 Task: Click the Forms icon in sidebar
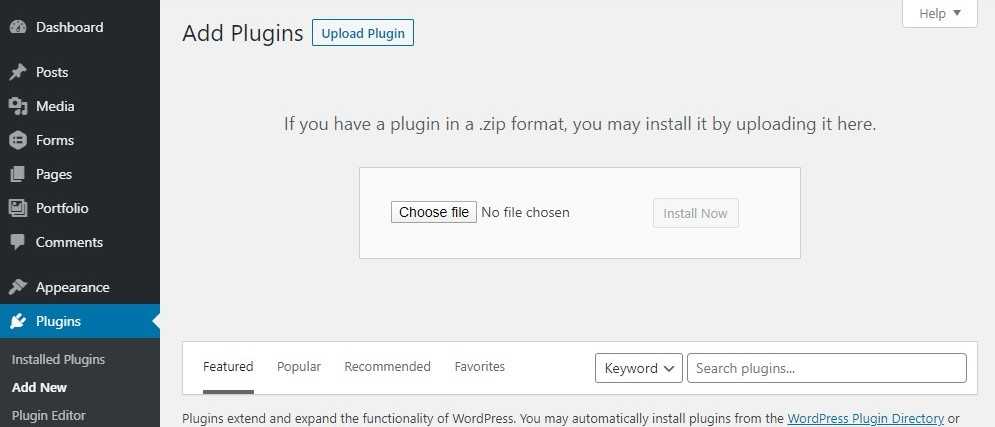tap(18, 140)
